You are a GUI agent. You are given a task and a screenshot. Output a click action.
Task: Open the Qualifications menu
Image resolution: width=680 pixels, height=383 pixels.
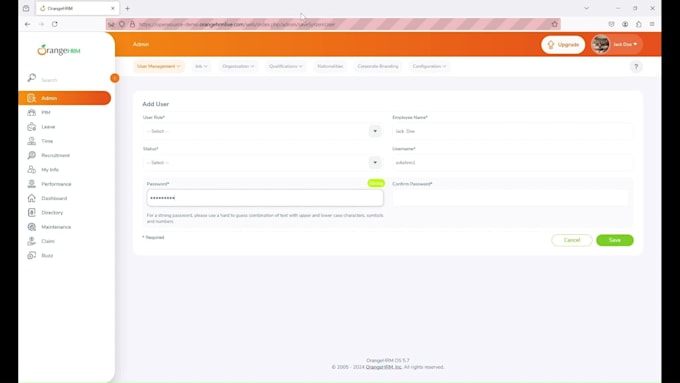click(x=285, y=66)
